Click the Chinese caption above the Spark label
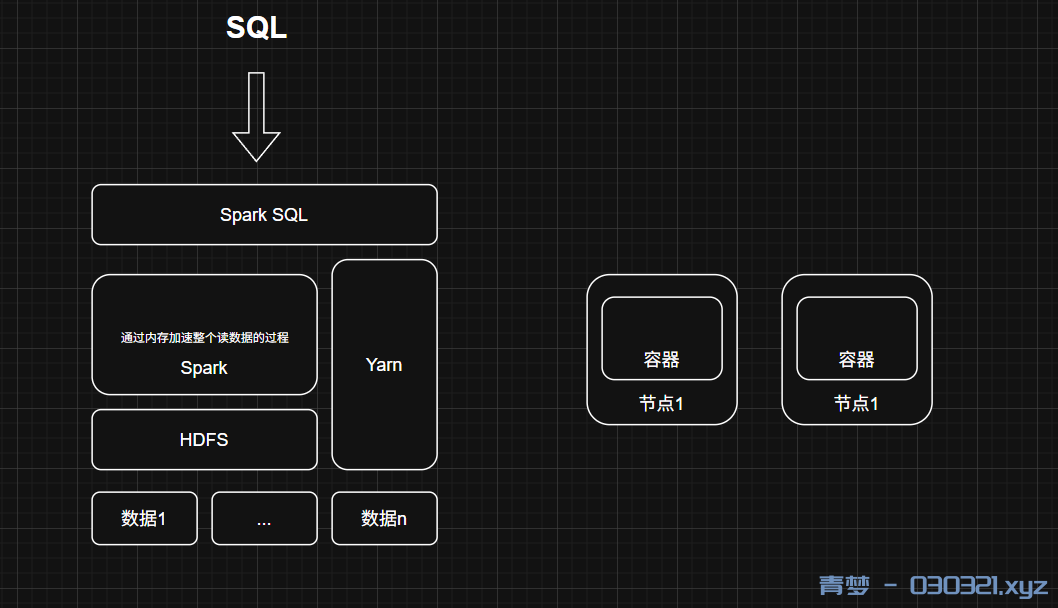The image size is (1058, 608). (x=204, y=338)
